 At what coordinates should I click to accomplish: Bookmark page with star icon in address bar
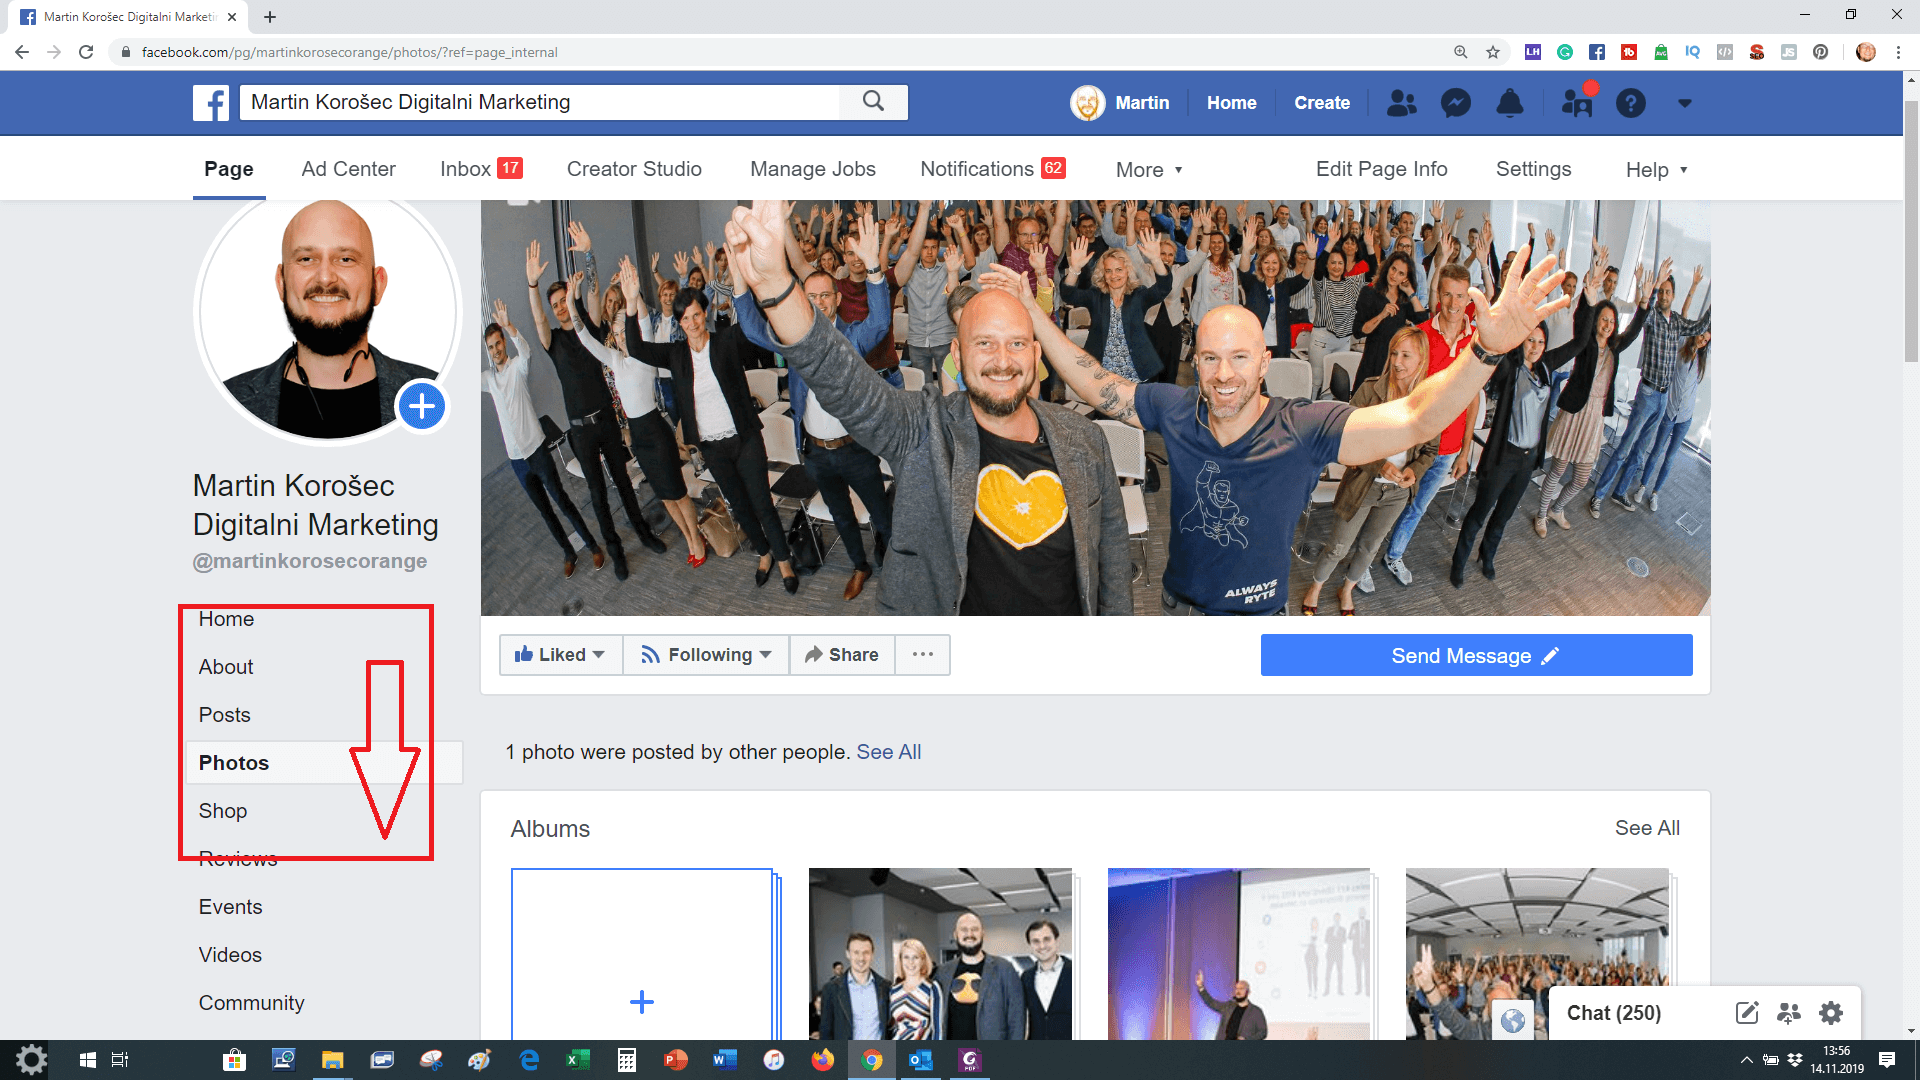click(x=1493, y=52)
